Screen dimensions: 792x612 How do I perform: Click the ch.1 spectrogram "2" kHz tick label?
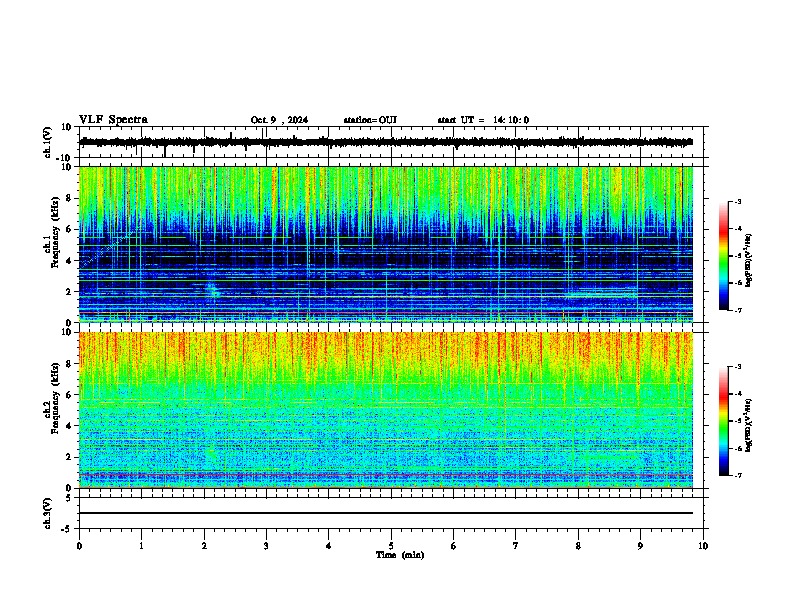coord(69,292)
